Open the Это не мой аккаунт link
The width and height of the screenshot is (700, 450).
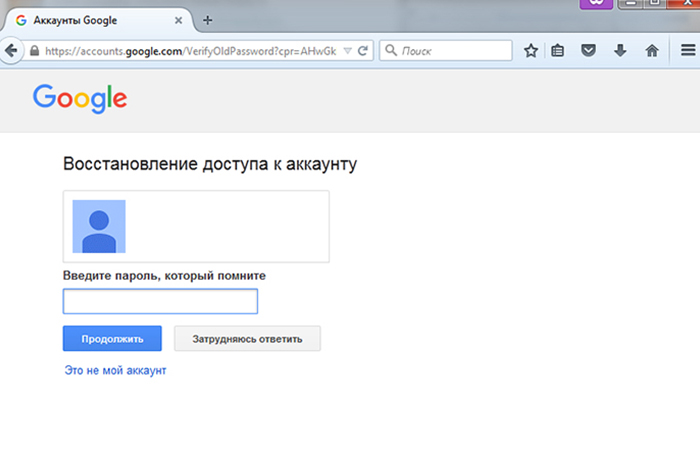[x=115, y=370]
